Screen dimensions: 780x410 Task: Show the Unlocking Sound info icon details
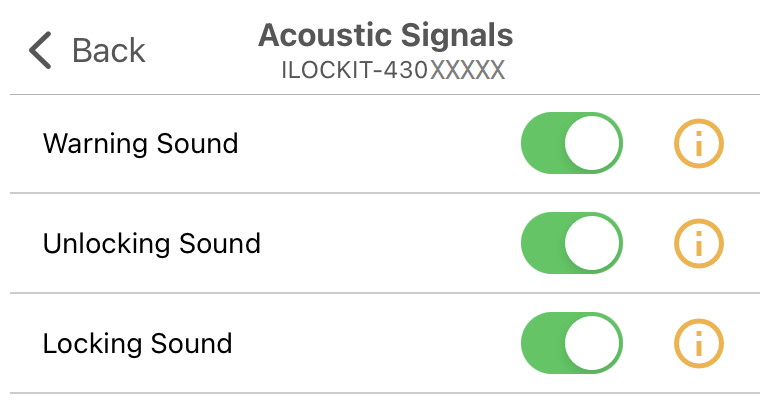pos(698,244)
